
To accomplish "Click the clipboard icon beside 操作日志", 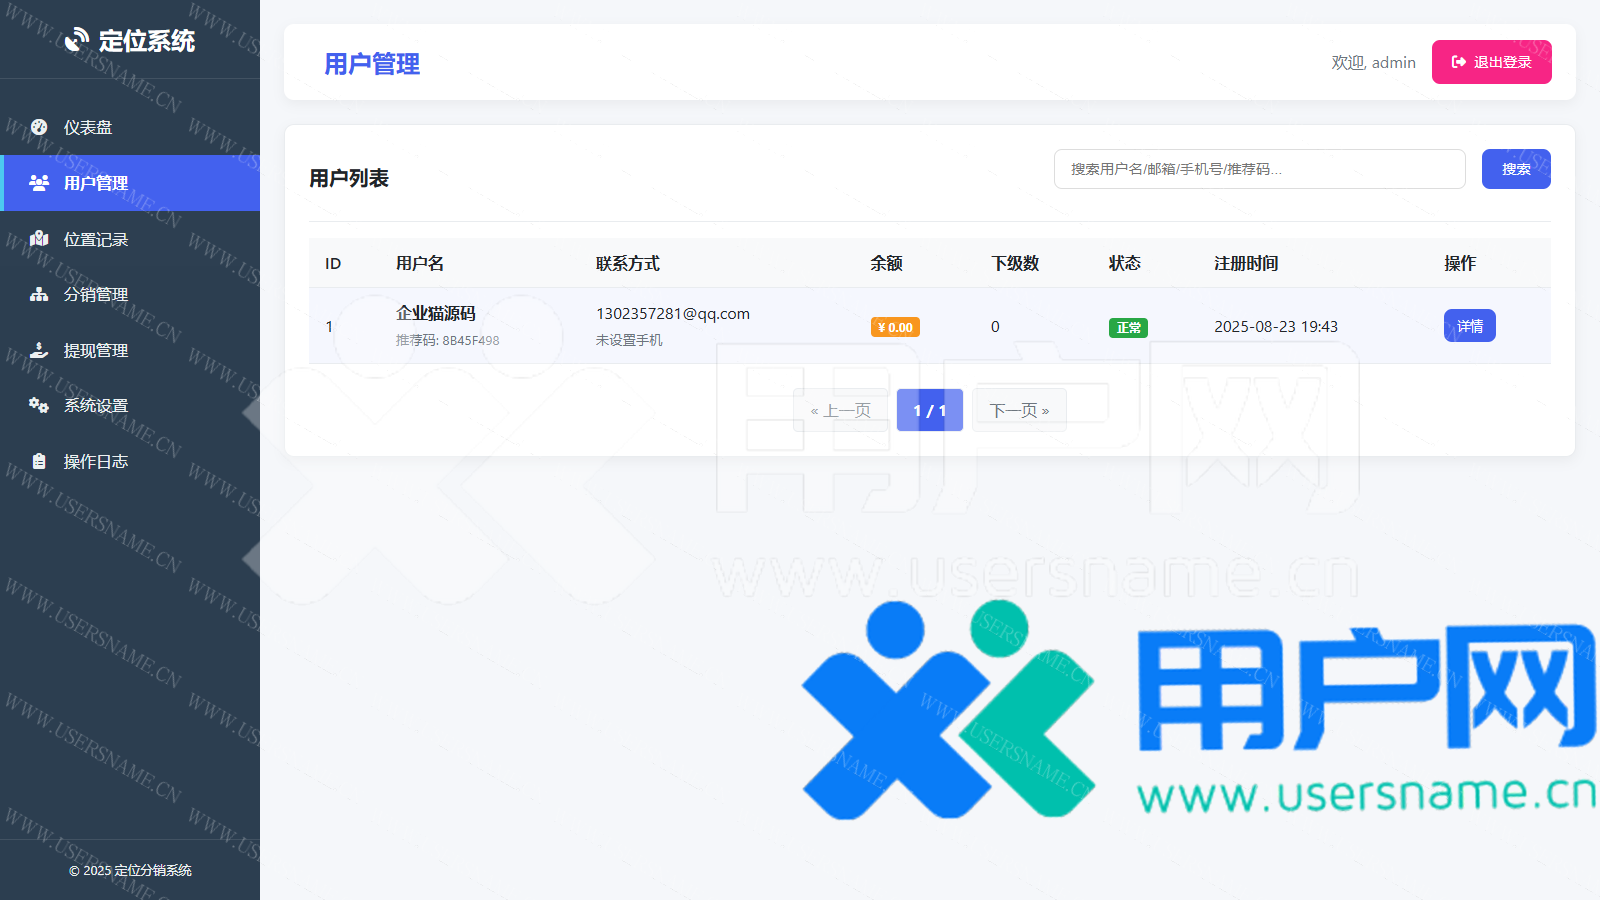I will (39, 461).
